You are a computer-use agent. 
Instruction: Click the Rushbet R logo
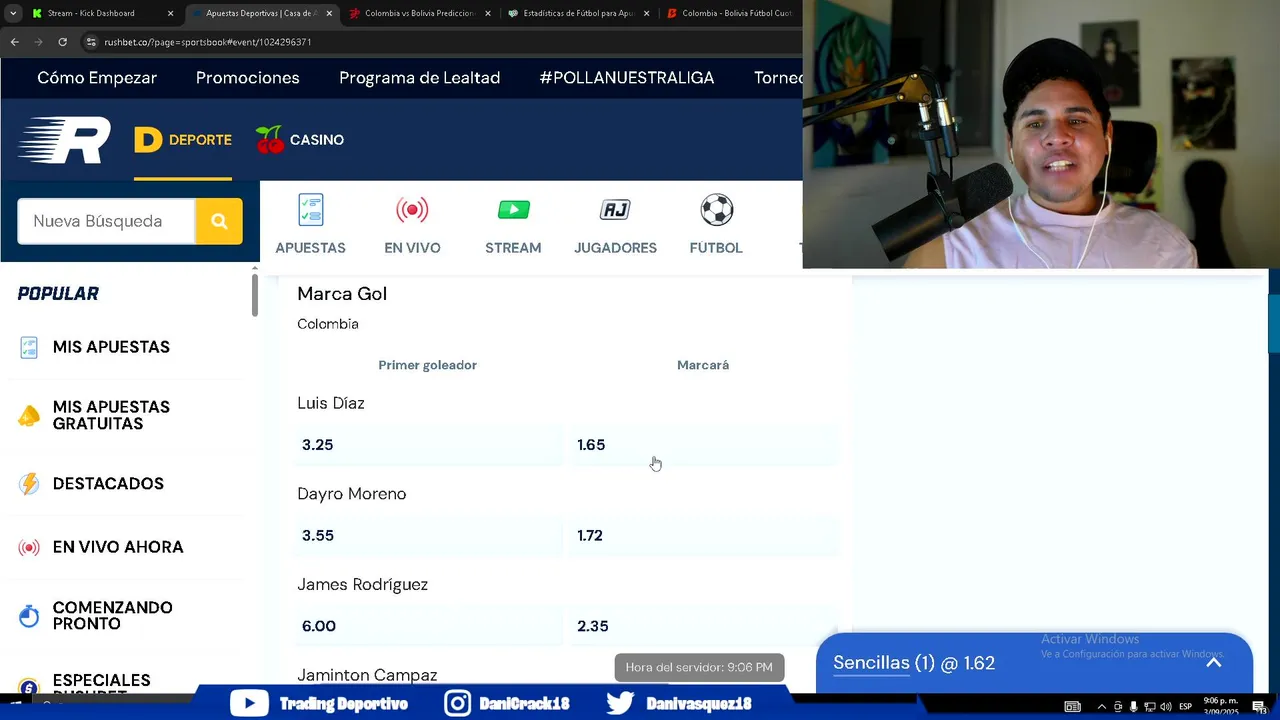64,140
